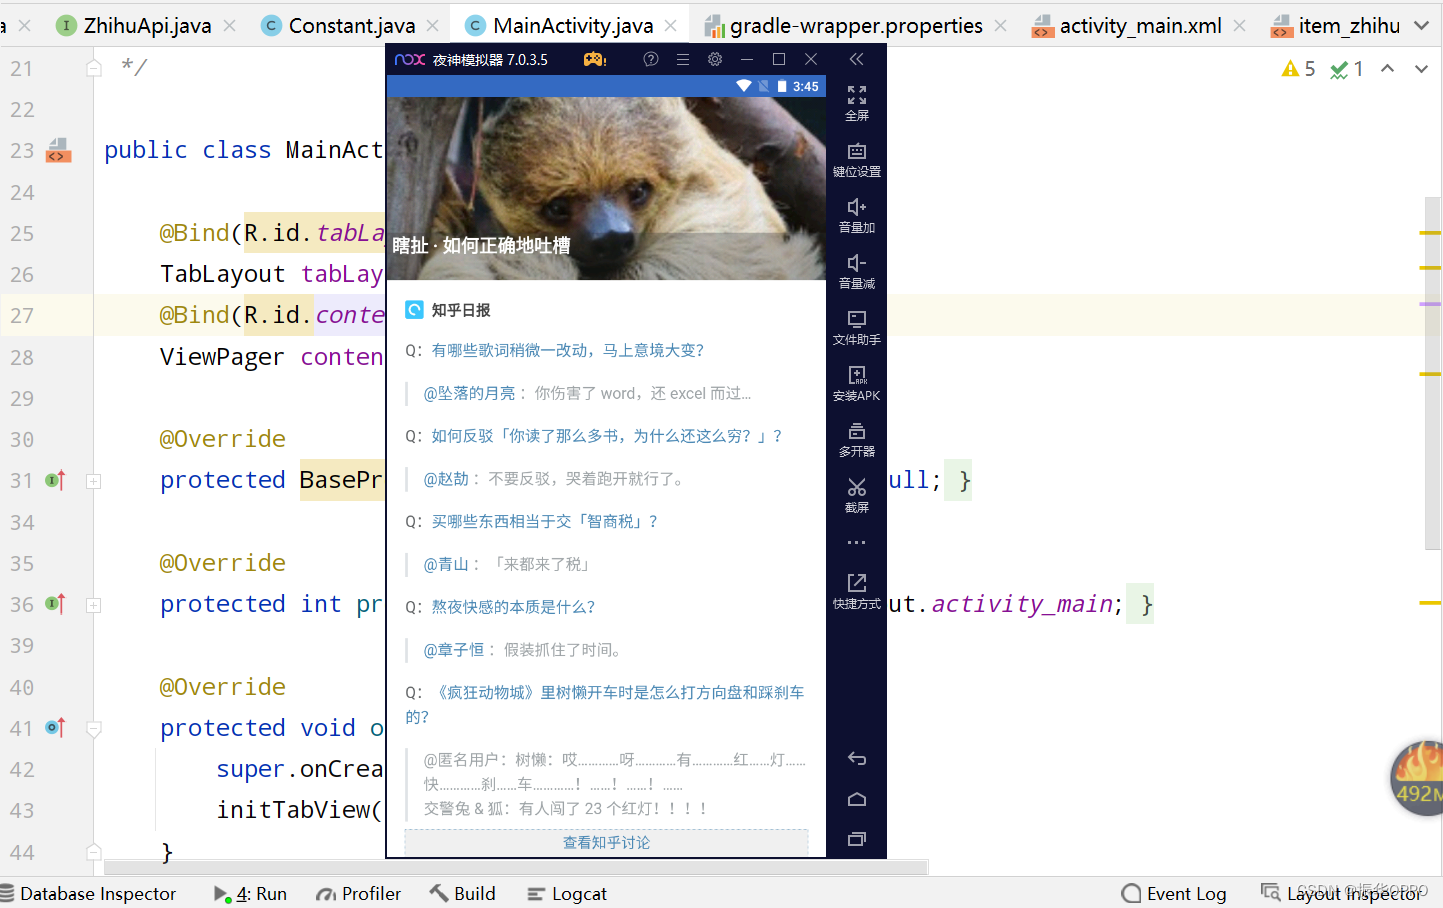Collapse the method end fold marker at line 44

coord(94,852)
